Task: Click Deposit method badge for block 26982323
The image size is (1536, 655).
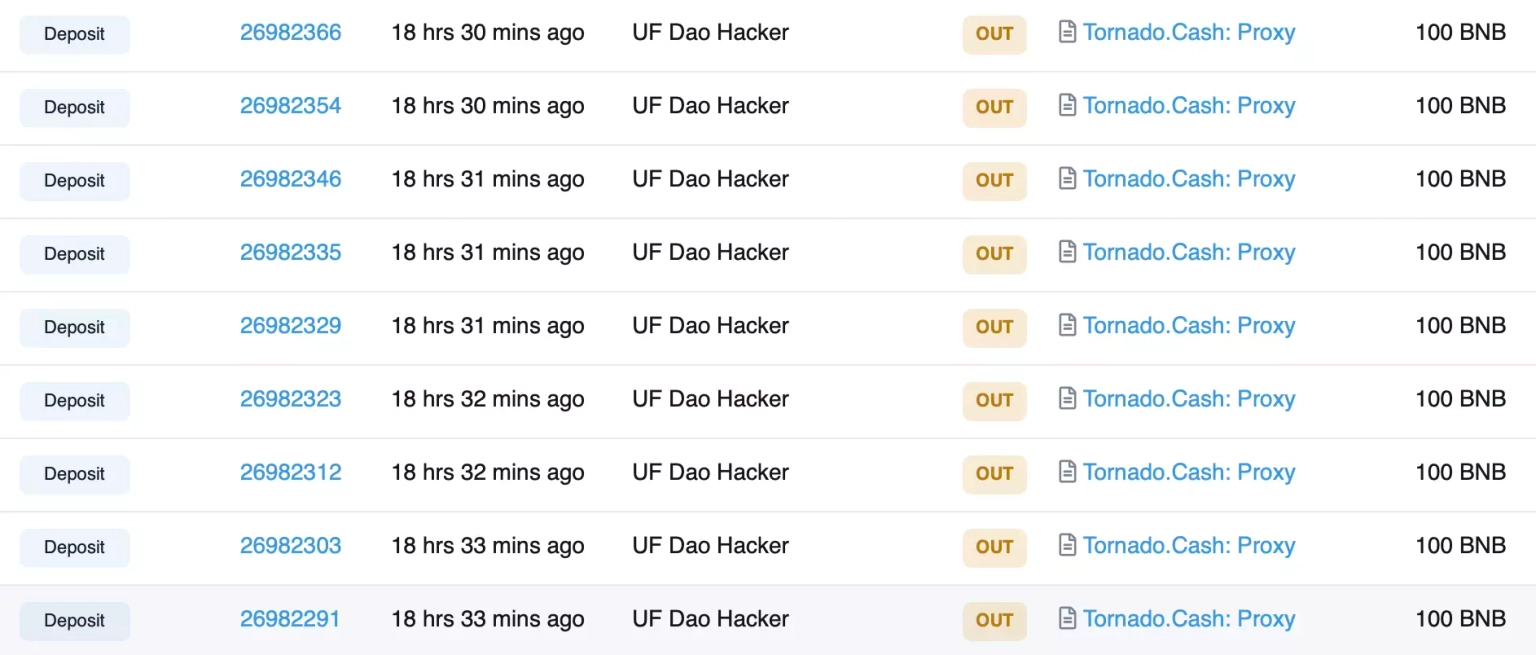Action: [74, 400]
